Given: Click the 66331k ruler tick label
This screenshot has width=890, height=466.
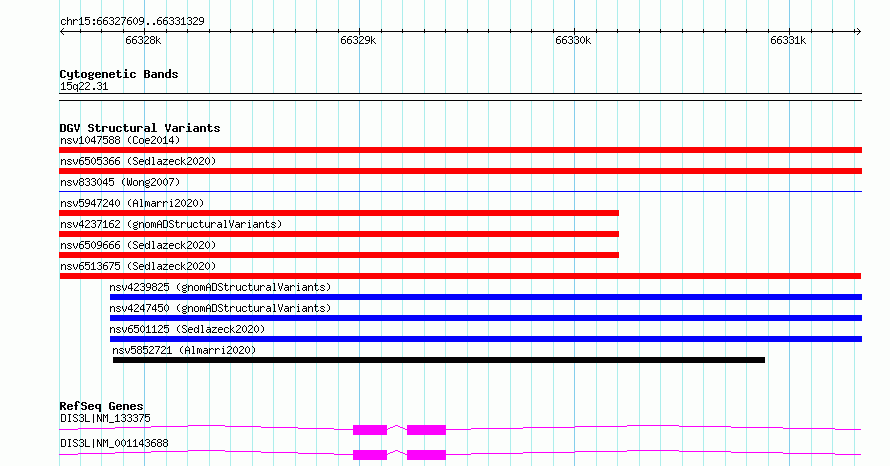Looking at the screenshot, I should point(788,40).
